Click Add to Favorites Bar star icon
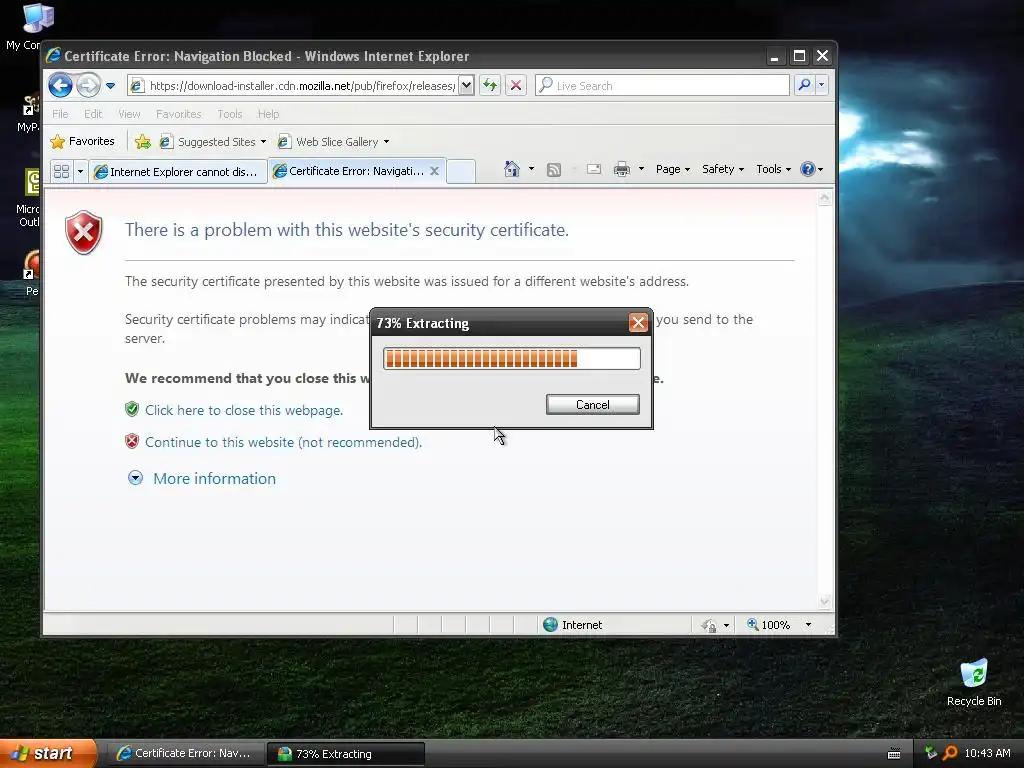 pos(142,142)
